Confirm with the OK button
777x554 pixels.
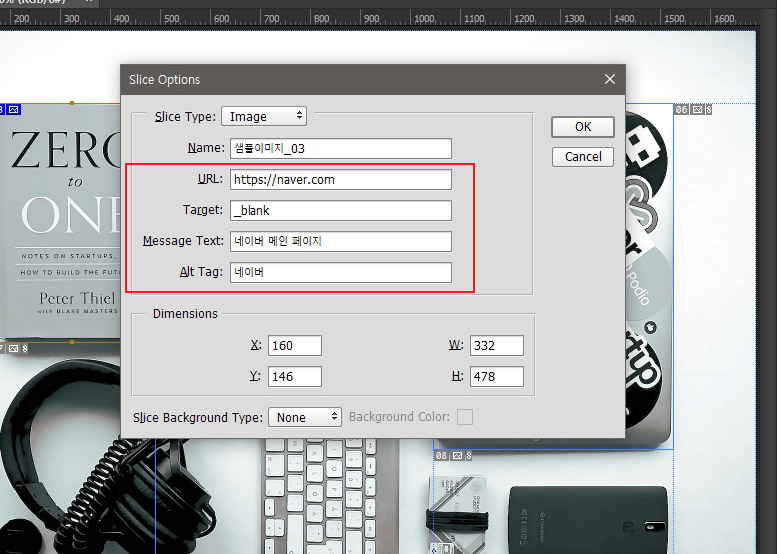(x=583, y=127)
